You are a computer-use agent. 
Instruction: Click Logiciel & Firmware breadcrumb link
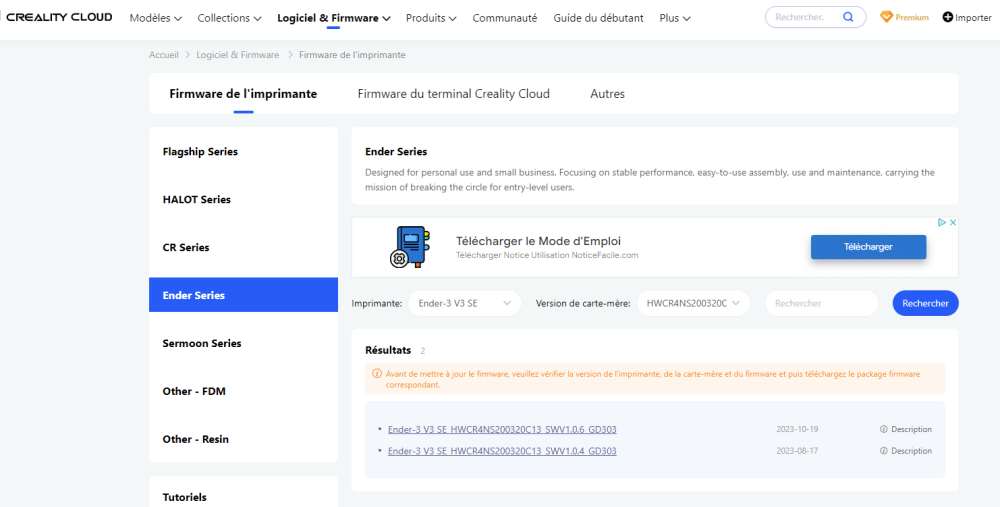tap(238, 55)
